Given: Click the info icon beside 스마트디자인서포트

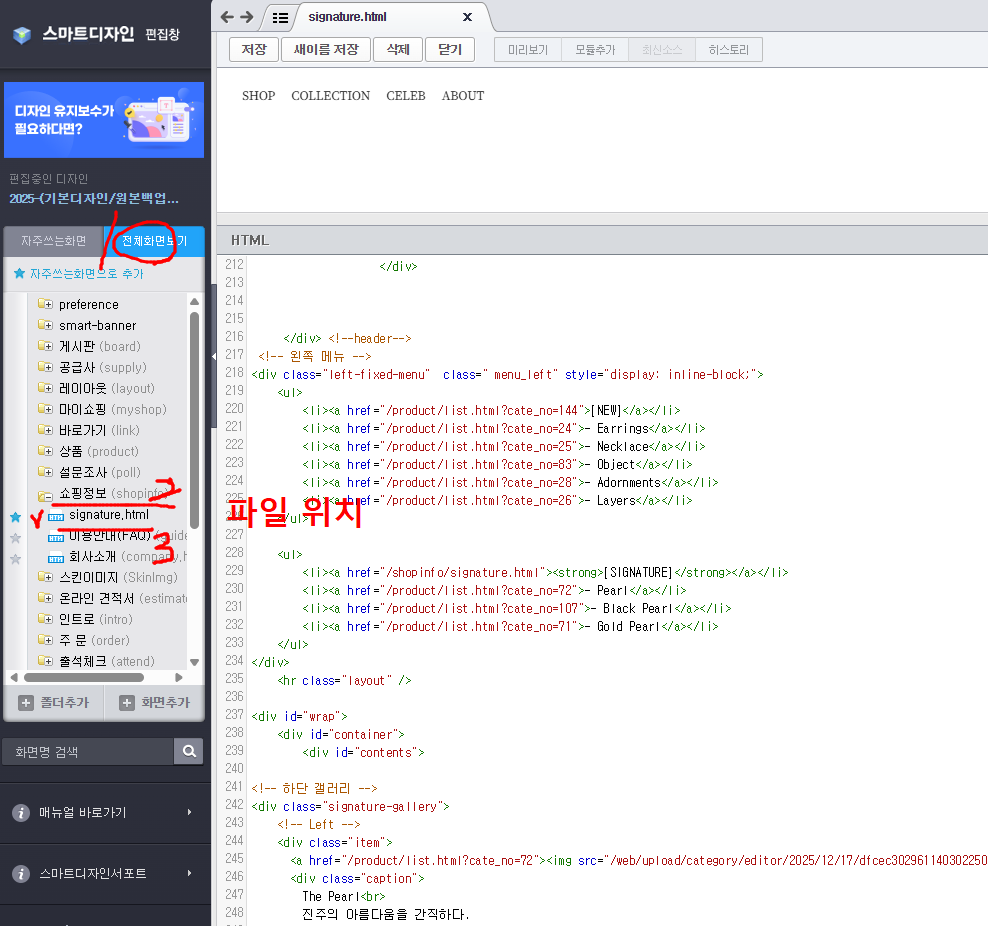Looking at the screenshot, I should tap(20, 874).
